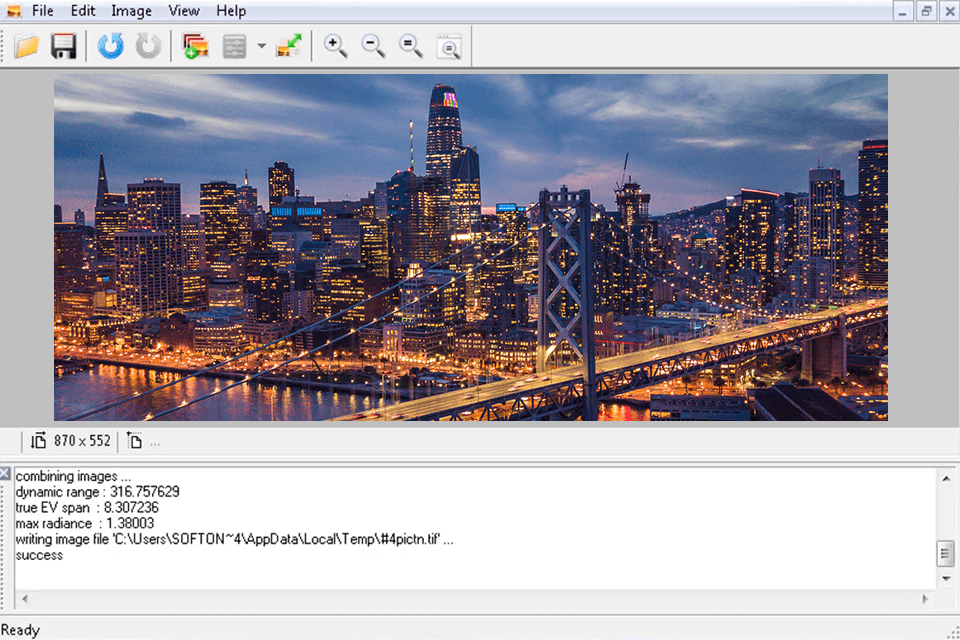Screen dimensions: 960x640
Task: Create new HDR image from photos icon
Action: pyautogui.click(x=196, y=47)
